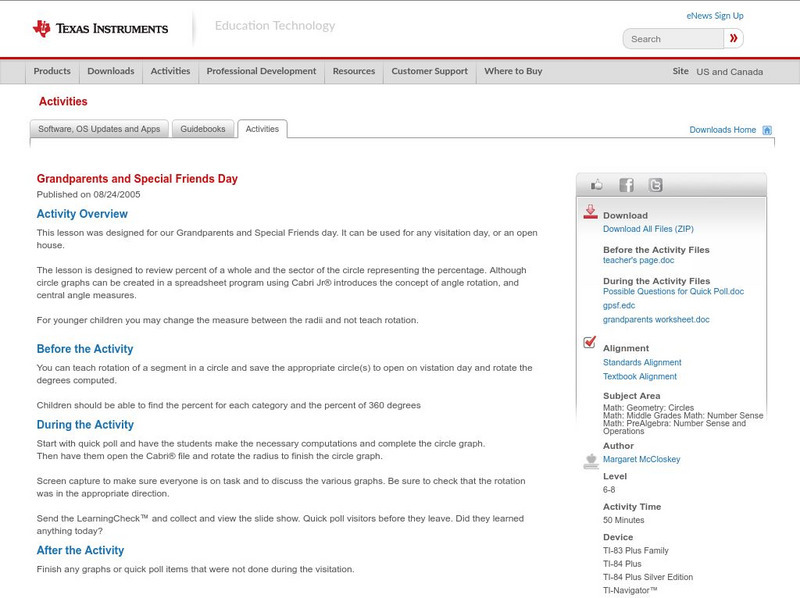Go to the Downloads Home link

pos(722,130)
